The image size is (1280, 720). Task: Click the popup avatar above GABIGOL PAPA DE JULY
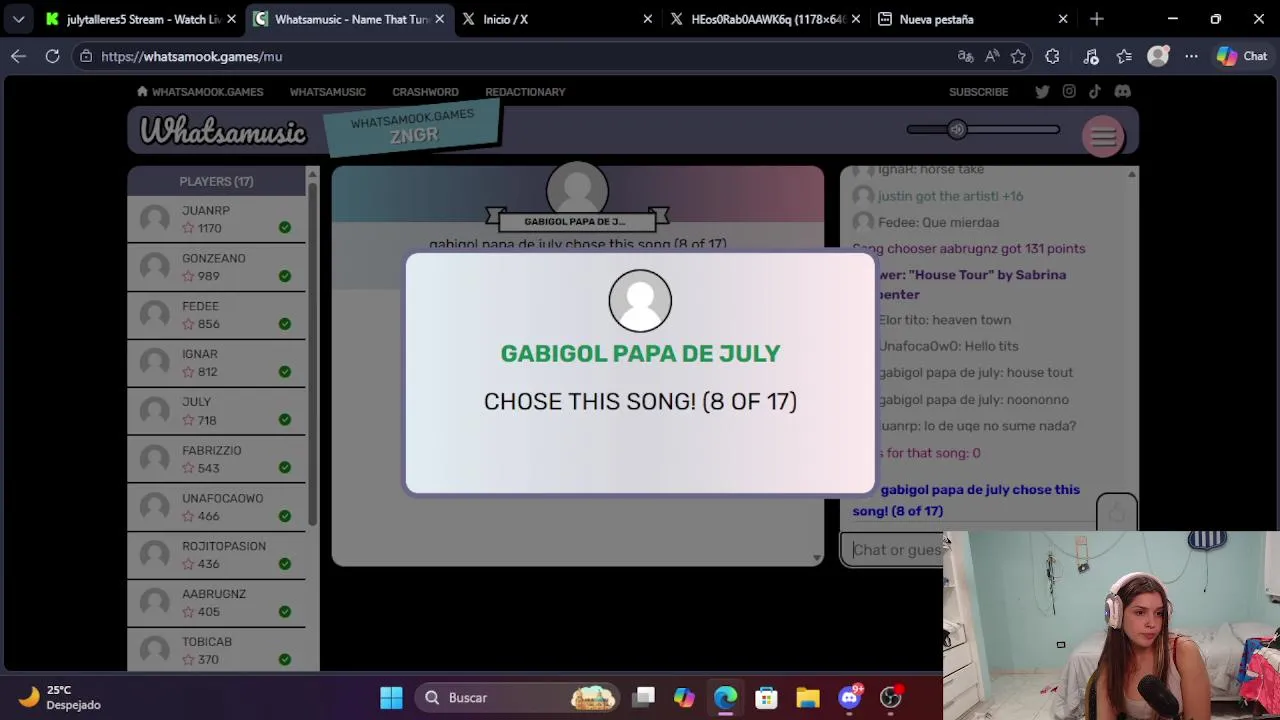[x=640, y=300]
